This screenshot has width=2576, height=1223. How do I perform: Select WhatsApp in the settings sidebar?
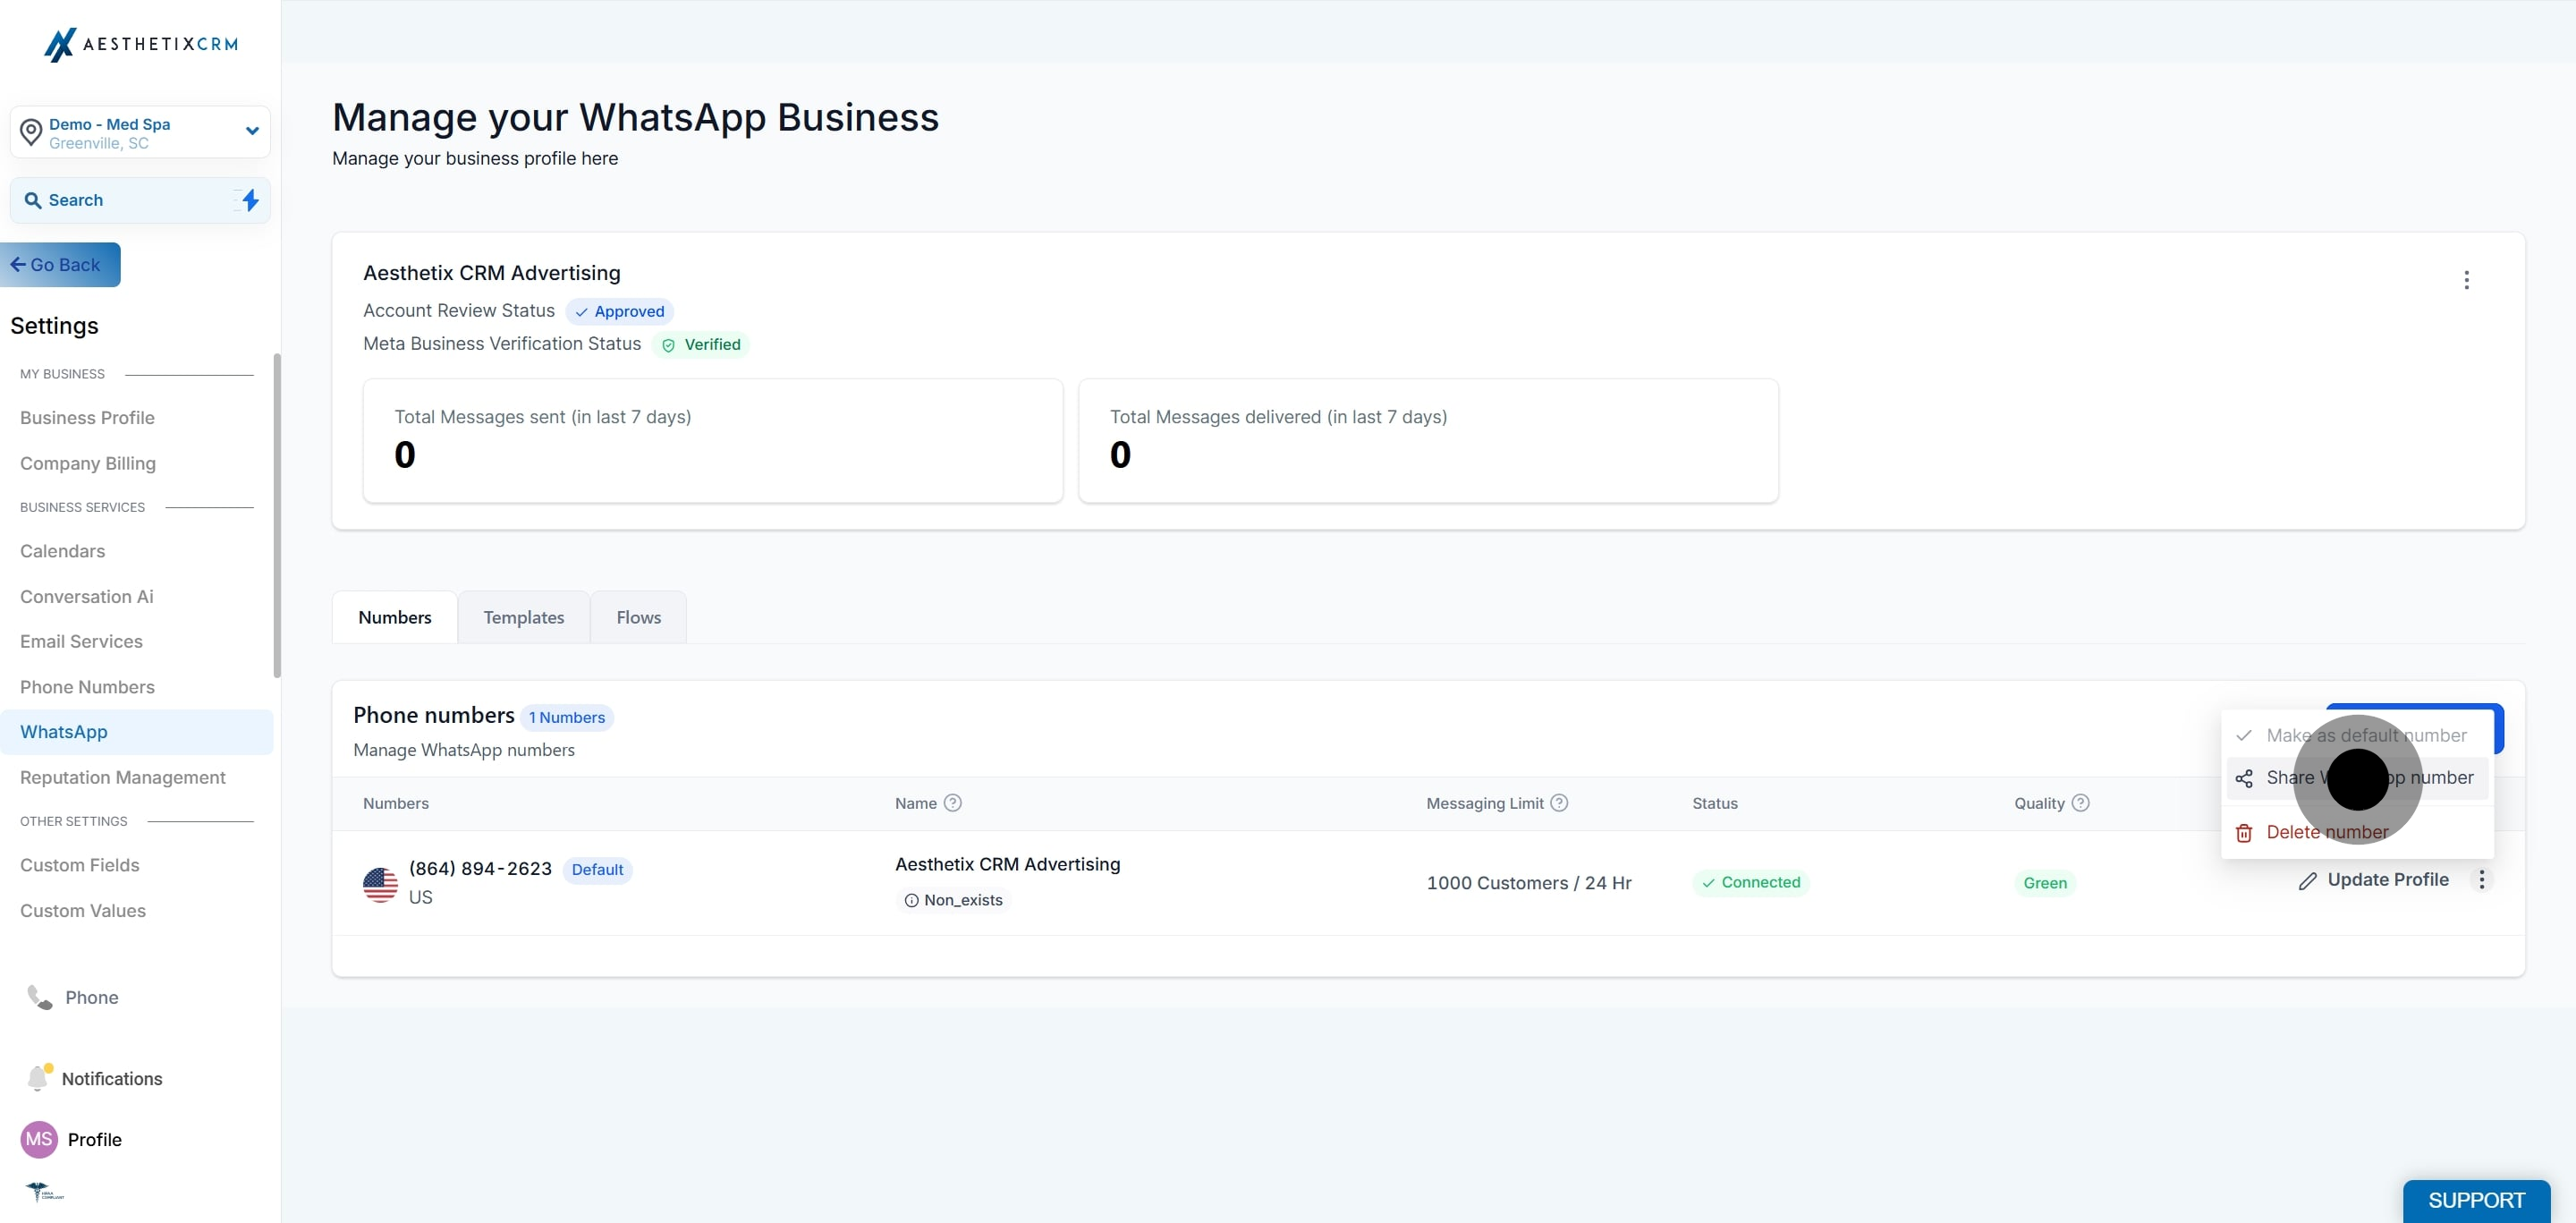pos(136,732)
